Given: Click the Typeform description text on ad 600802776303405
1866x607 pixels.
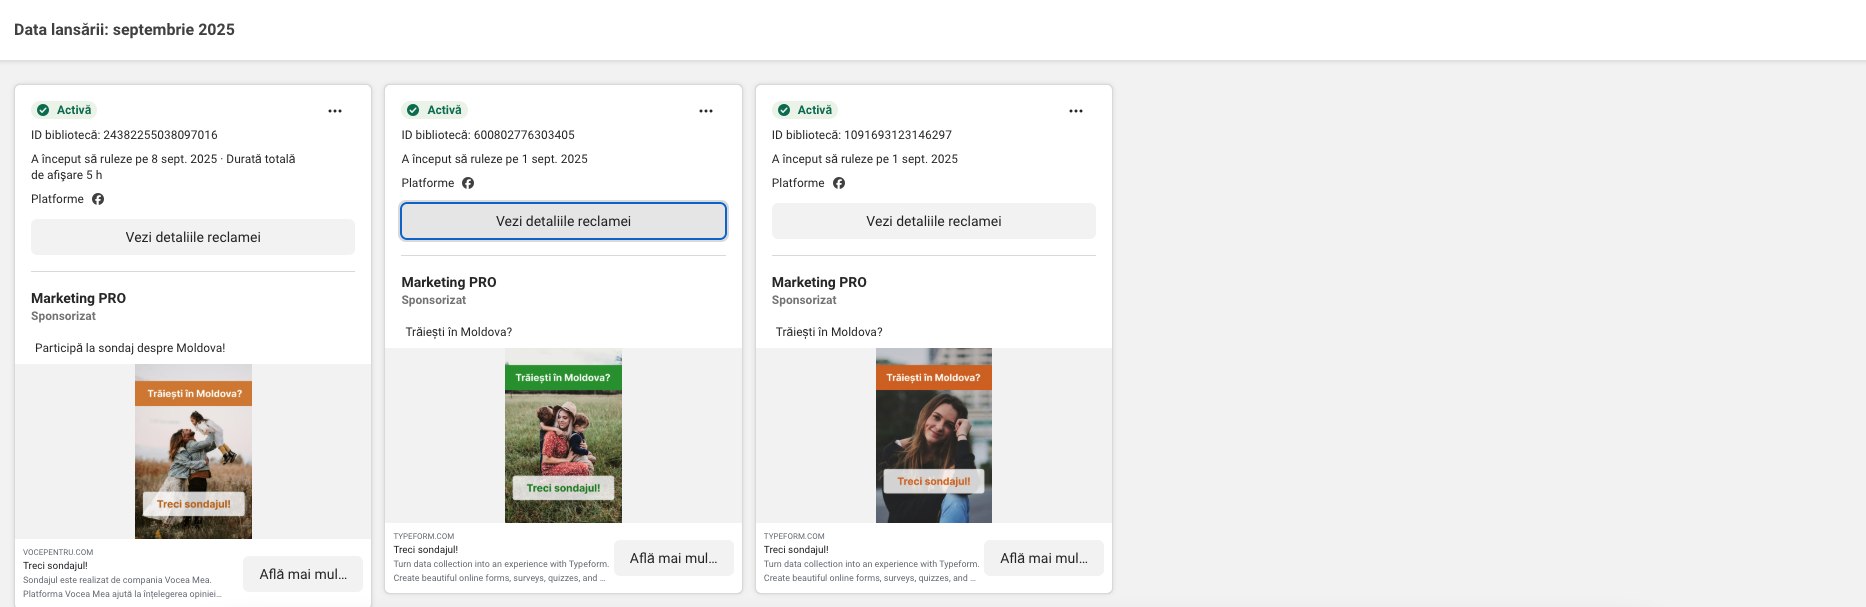Looking at the screenshot, I should [501, 571].
